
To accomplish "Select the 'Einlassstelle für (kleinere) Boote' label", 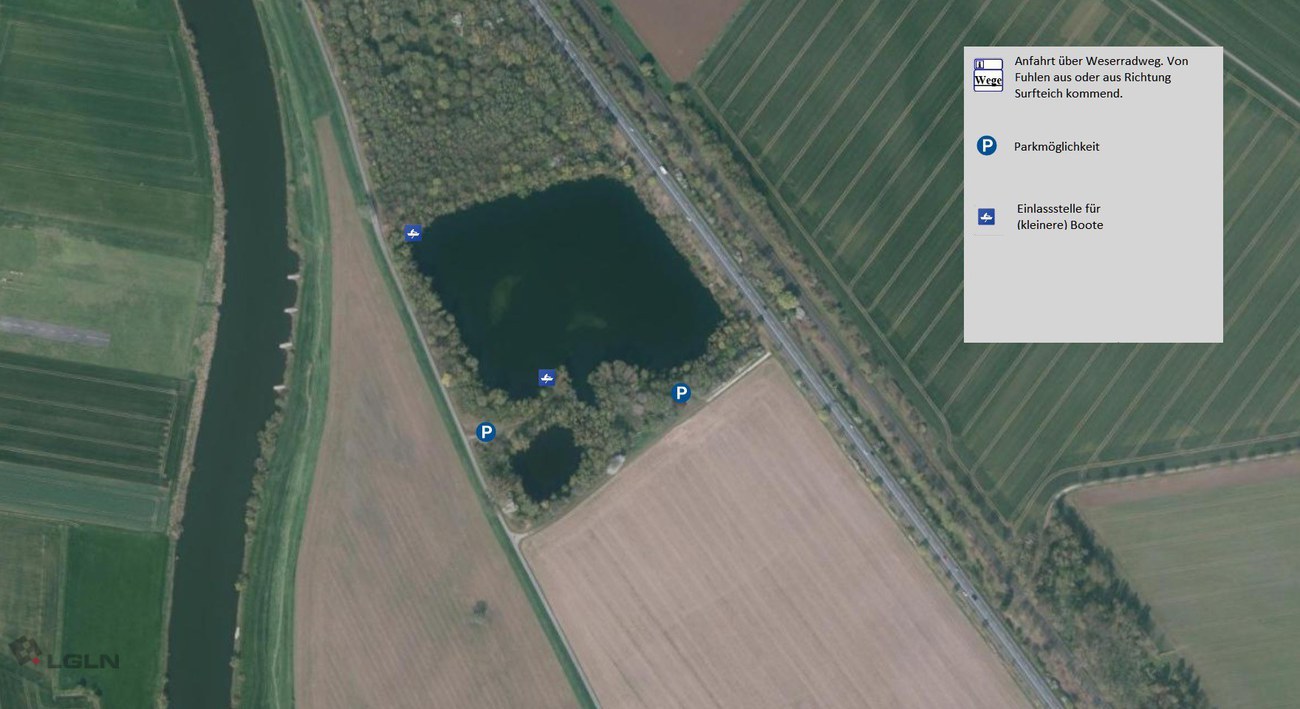I will pyautogui.click(x=1060, y=216).
